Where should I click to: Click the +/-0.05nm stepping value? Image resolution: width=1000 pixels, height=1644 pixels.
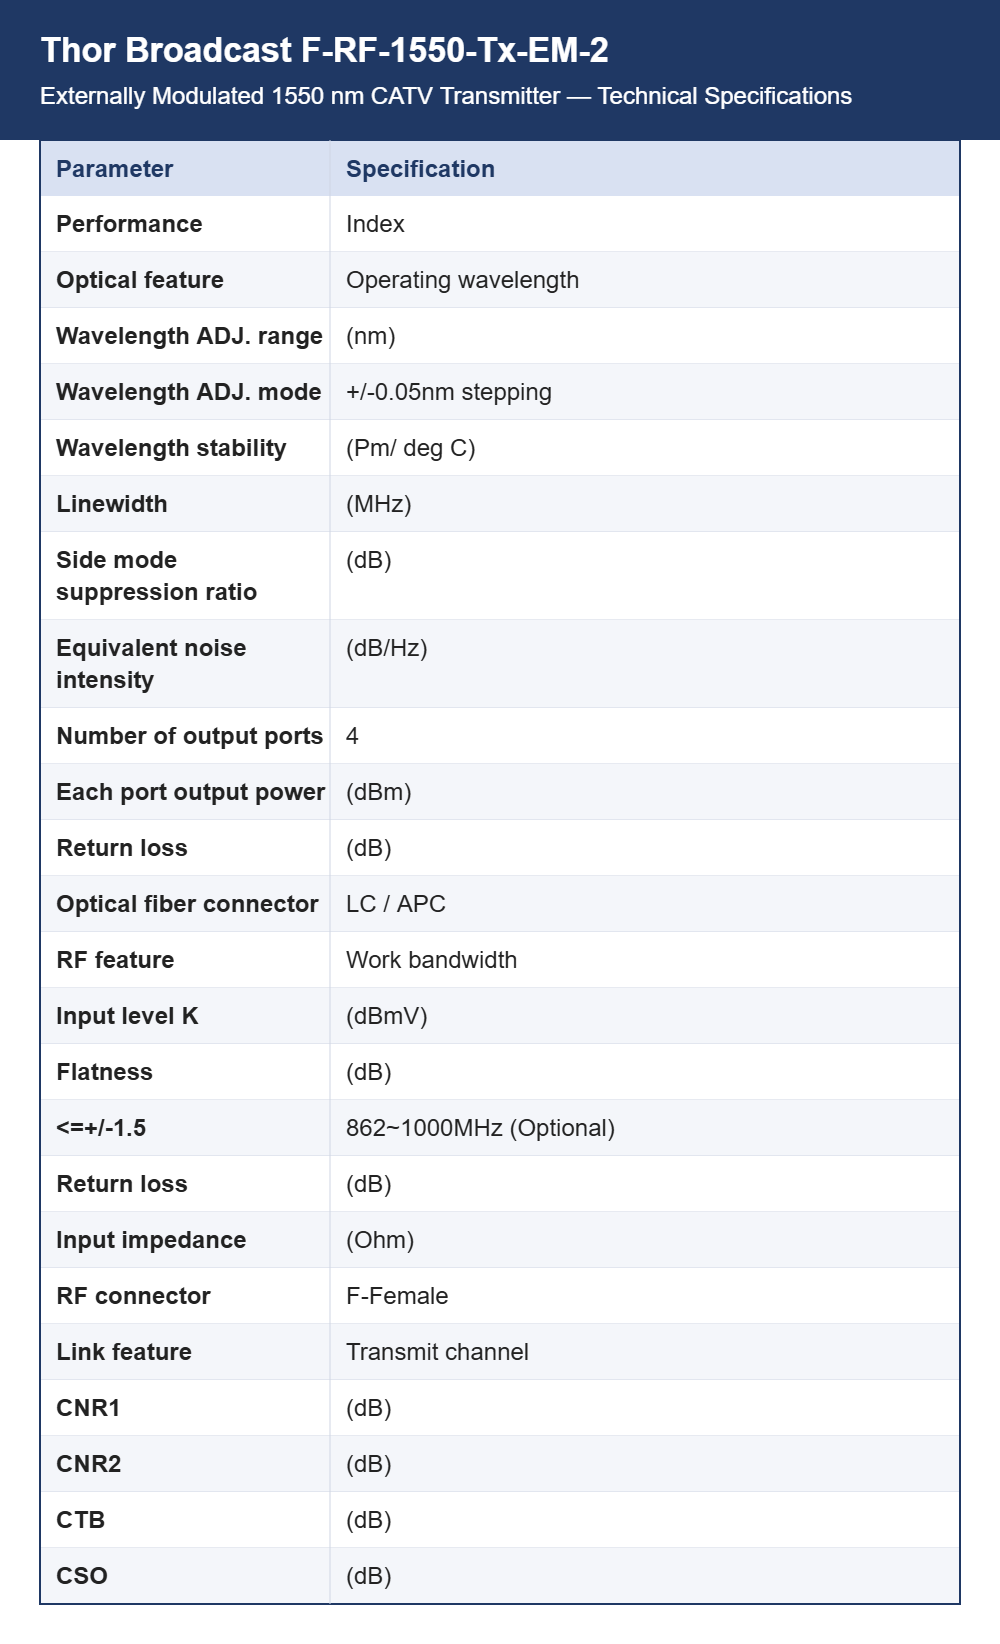tap(449, 392)
